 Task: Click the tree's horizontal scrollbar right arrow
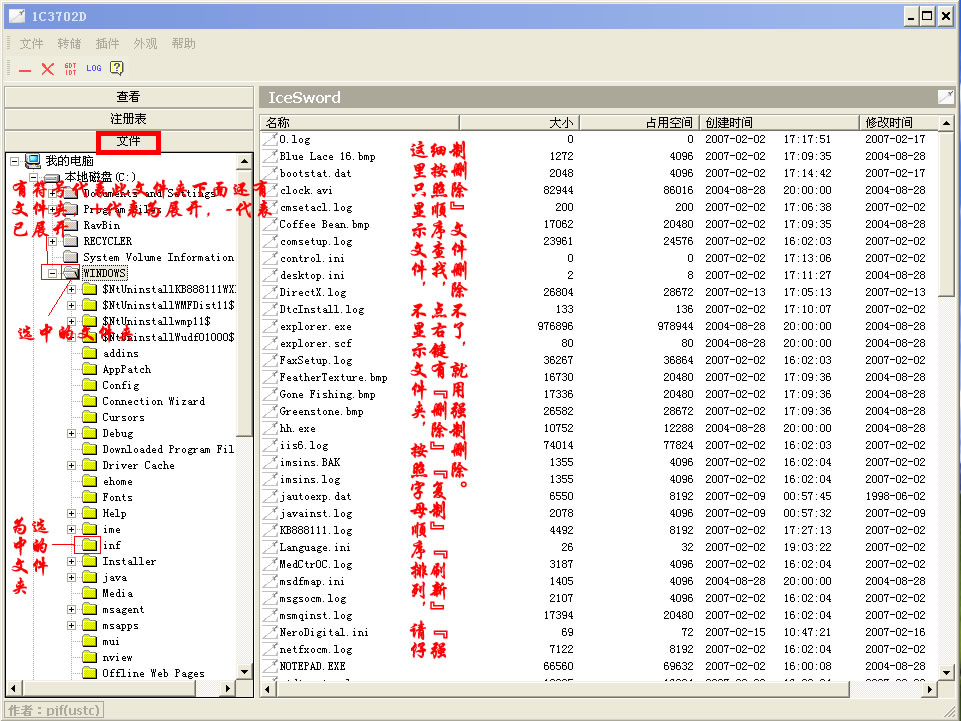[x=235, y=689]
